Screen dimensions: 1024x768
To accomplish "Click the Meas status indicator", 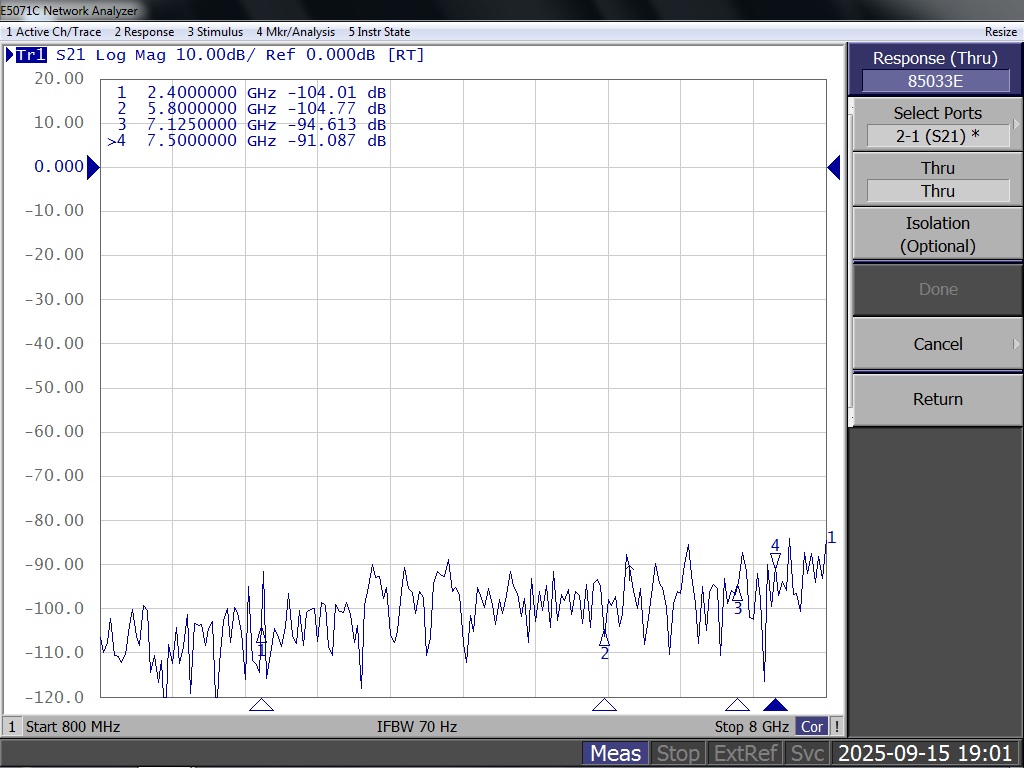I will coord(615,753).
